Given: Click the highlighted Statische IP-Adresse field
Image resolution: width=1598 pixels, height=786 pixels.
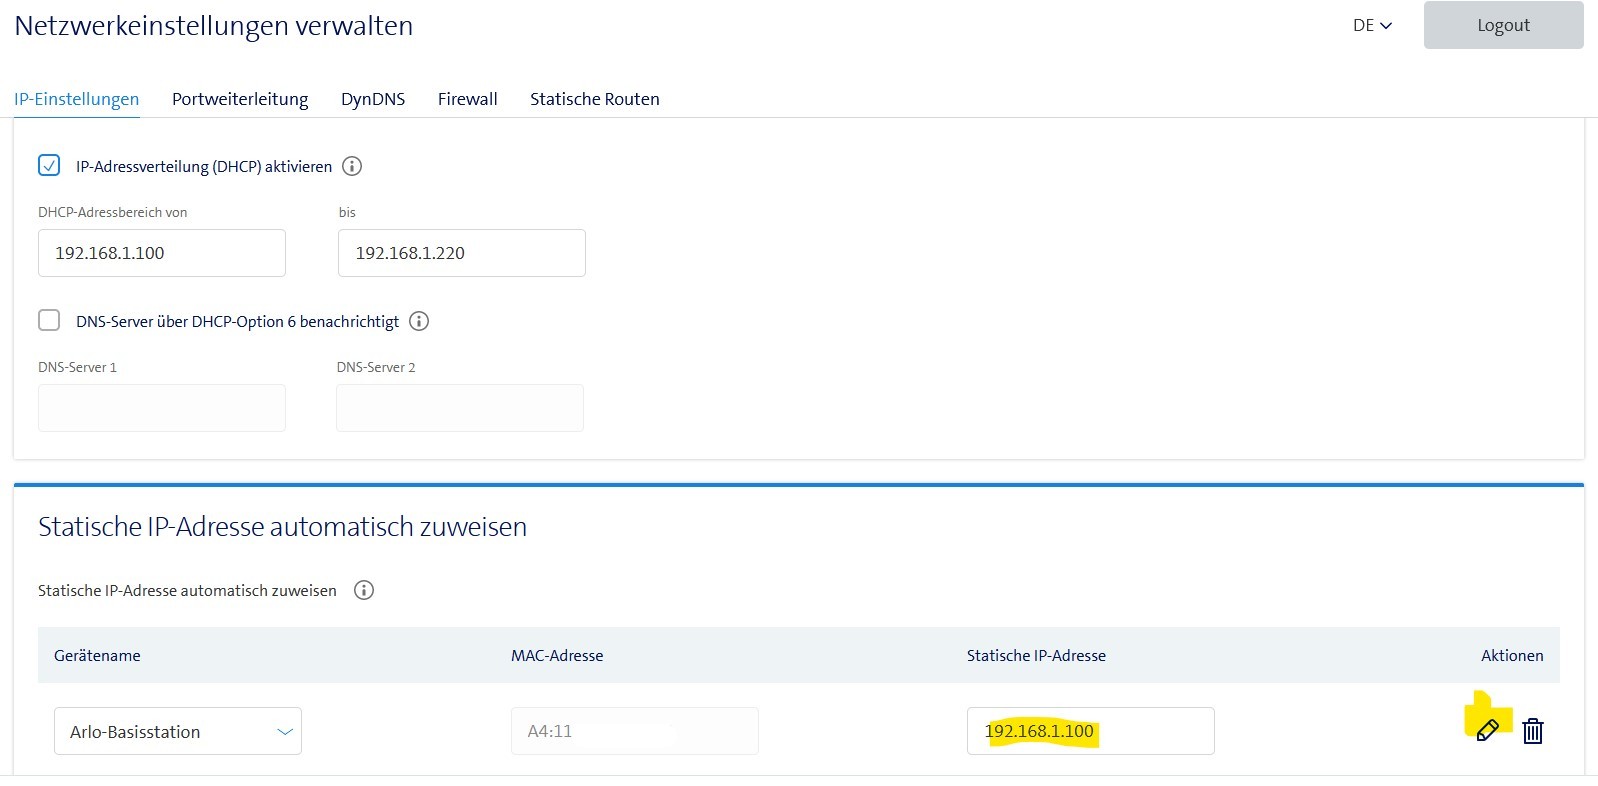Looking at the screenshot, I should 1090,732.
